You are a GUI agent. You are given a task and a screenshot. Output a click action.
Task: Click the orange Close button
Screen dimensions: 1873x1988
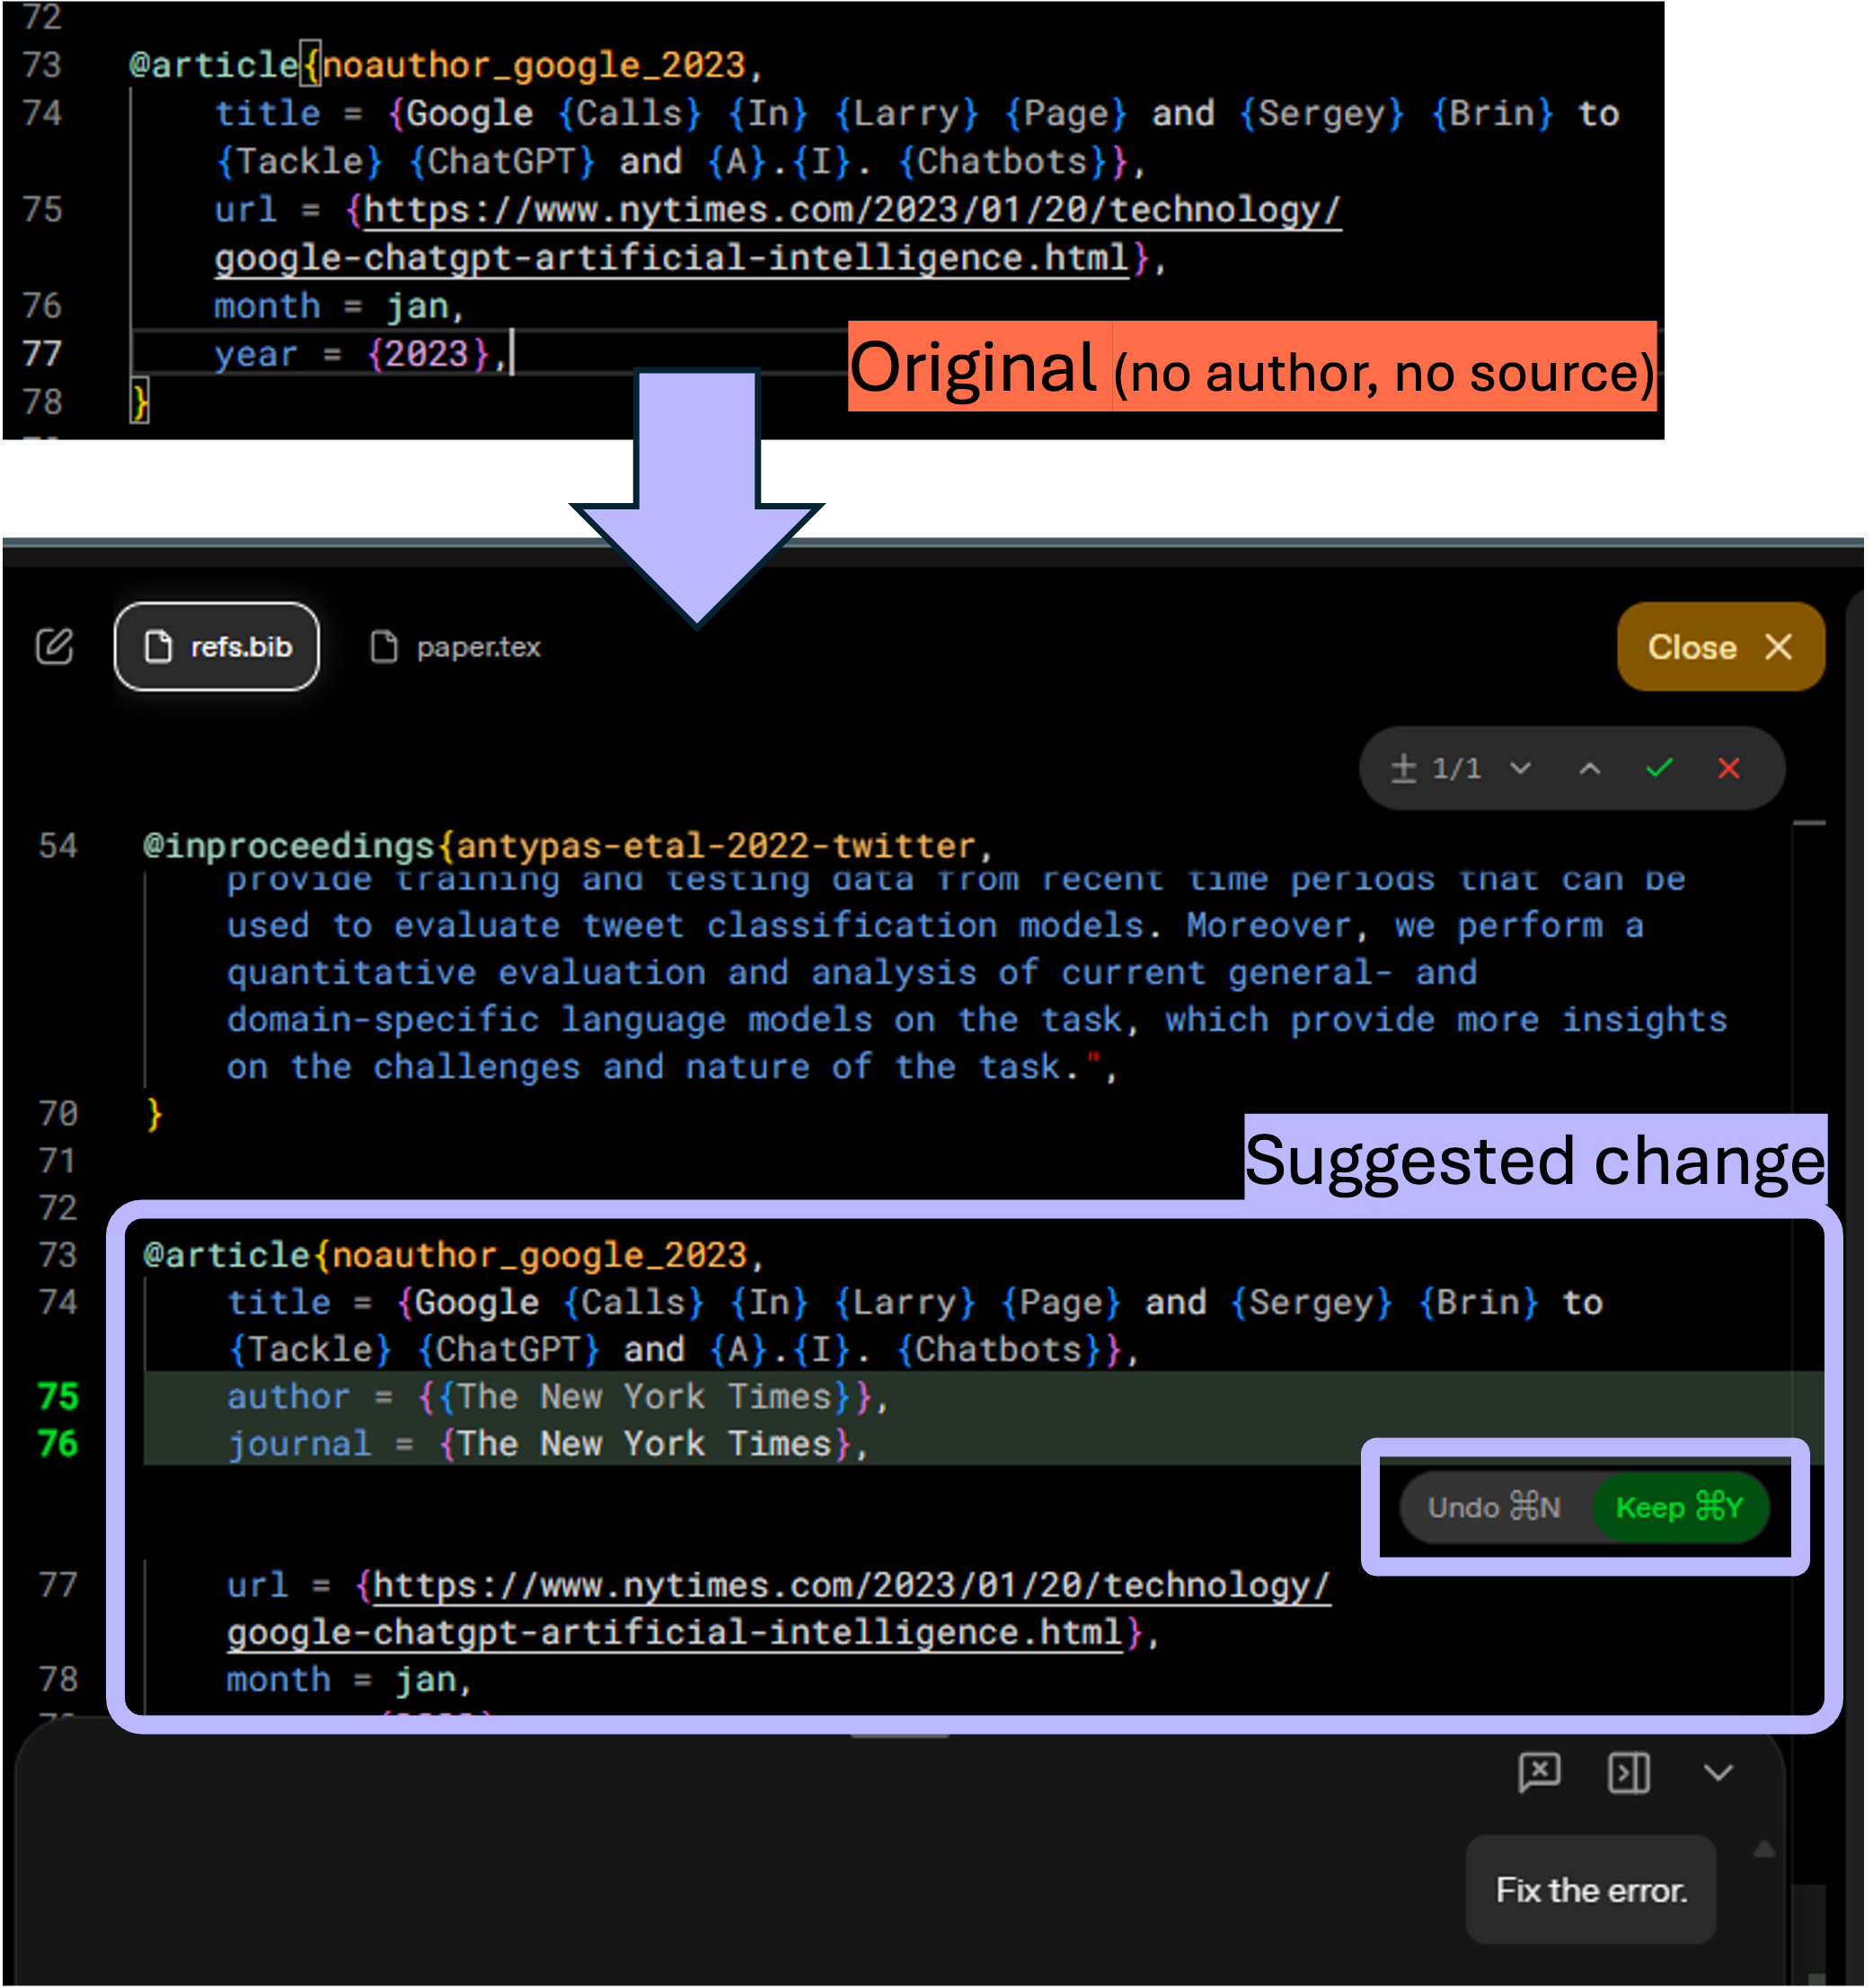[1720, 647]
